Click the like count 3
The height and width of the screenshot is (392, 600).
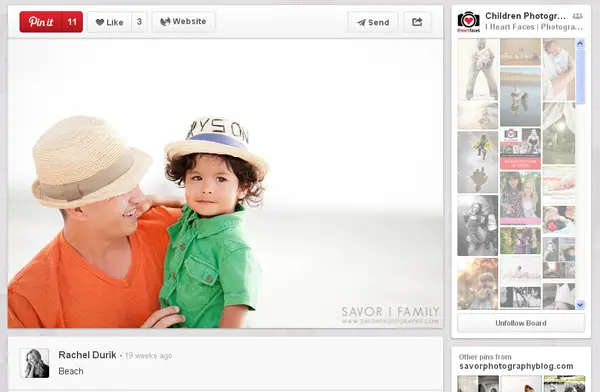point(139,22)
